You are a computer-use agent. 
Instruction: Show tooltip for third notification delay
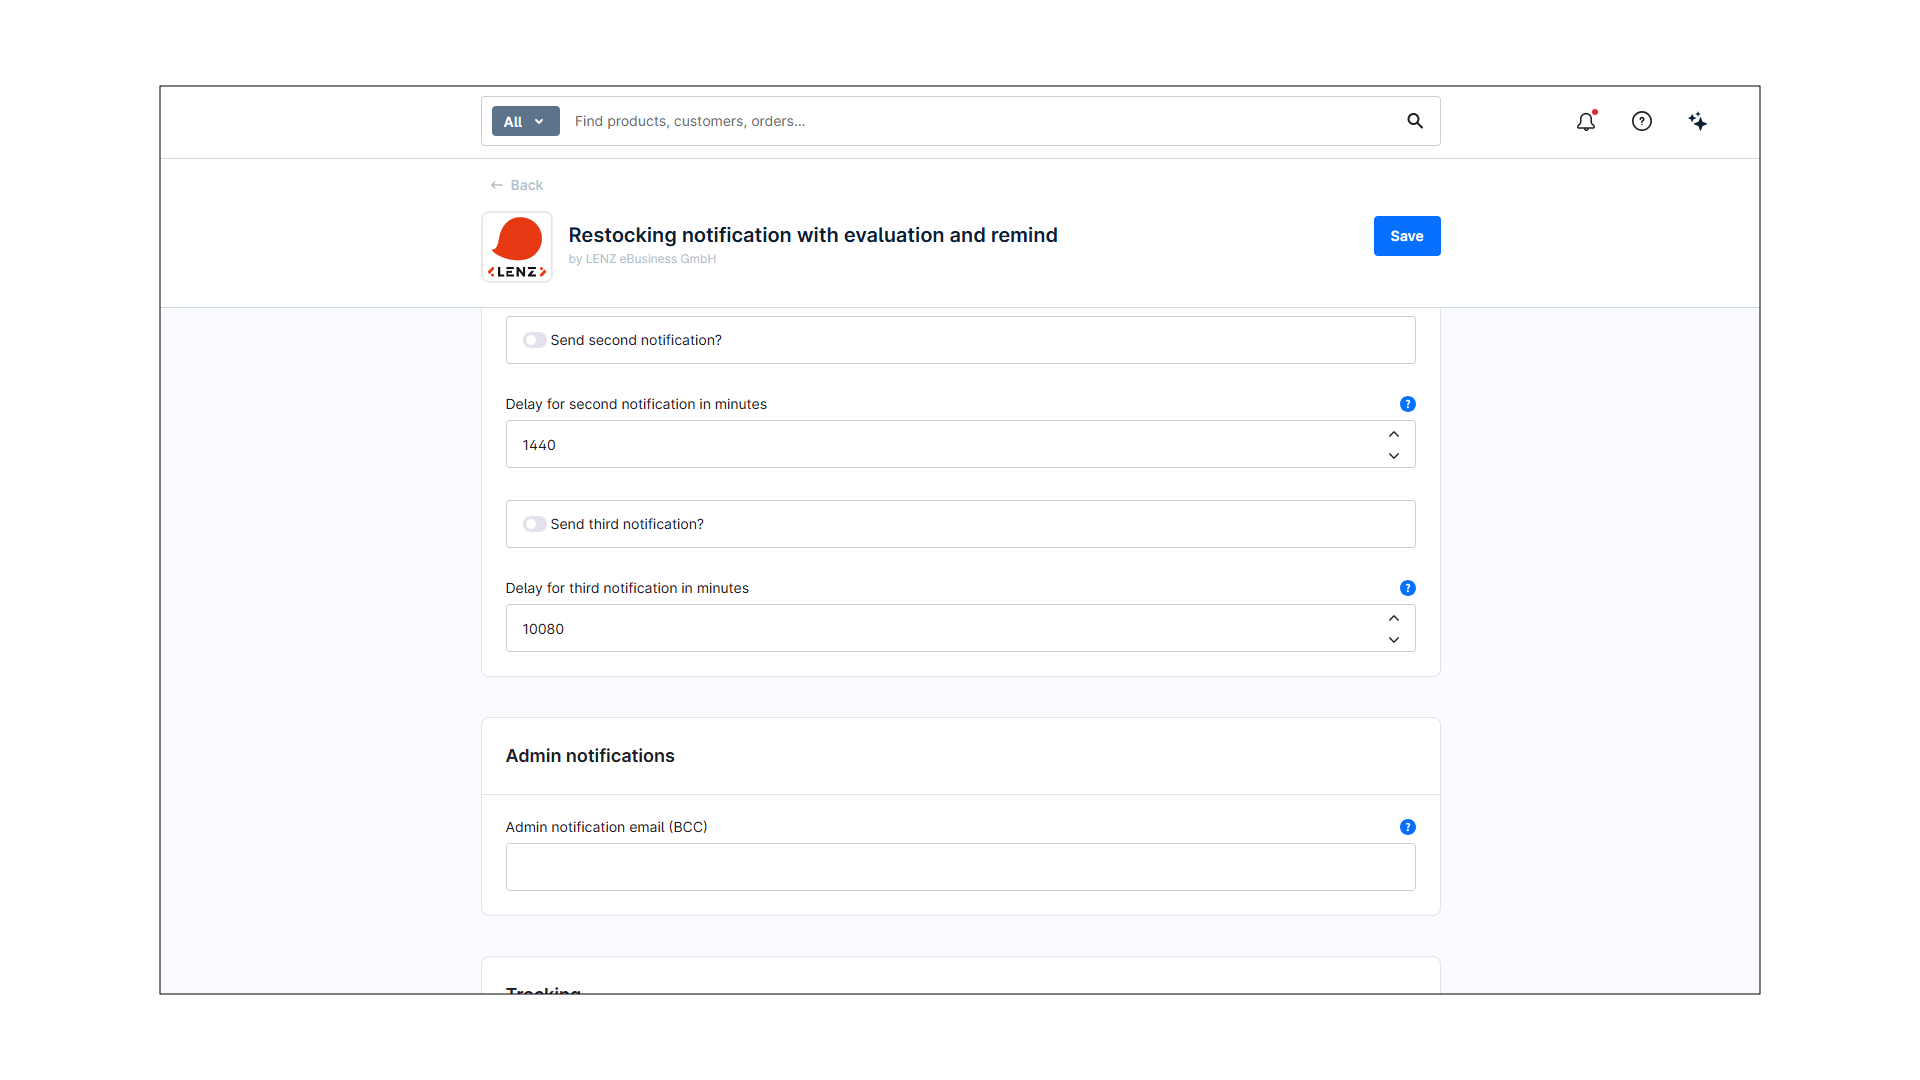pyautogui.click(x=1407, y=588)
